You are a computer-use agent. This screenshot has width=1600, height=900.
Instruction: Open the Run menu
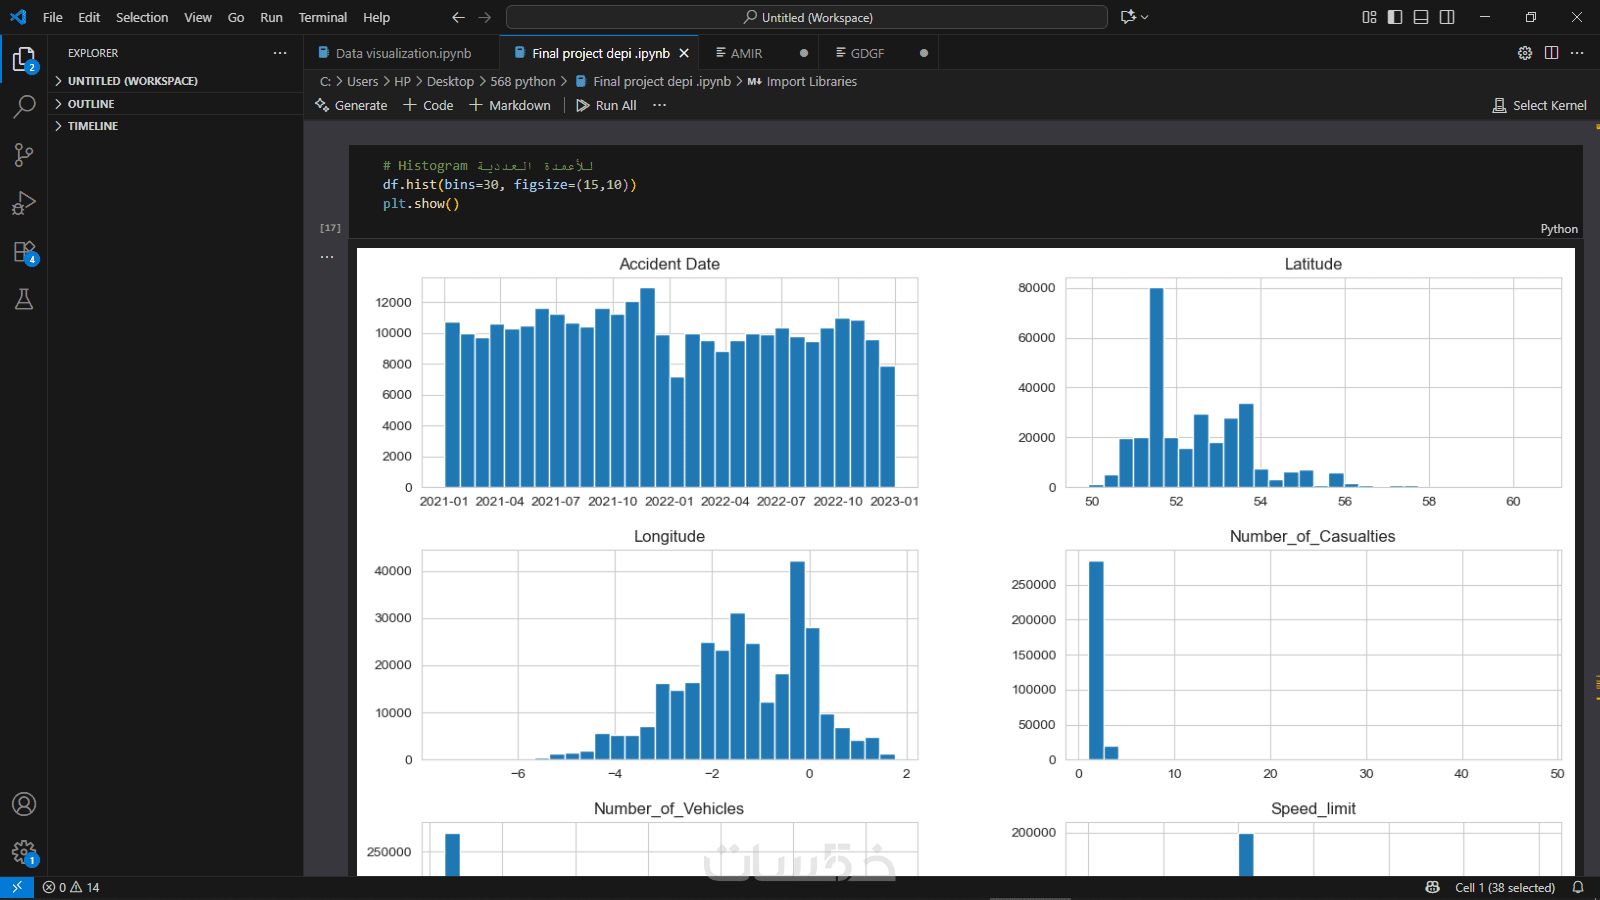coord(271,17)
